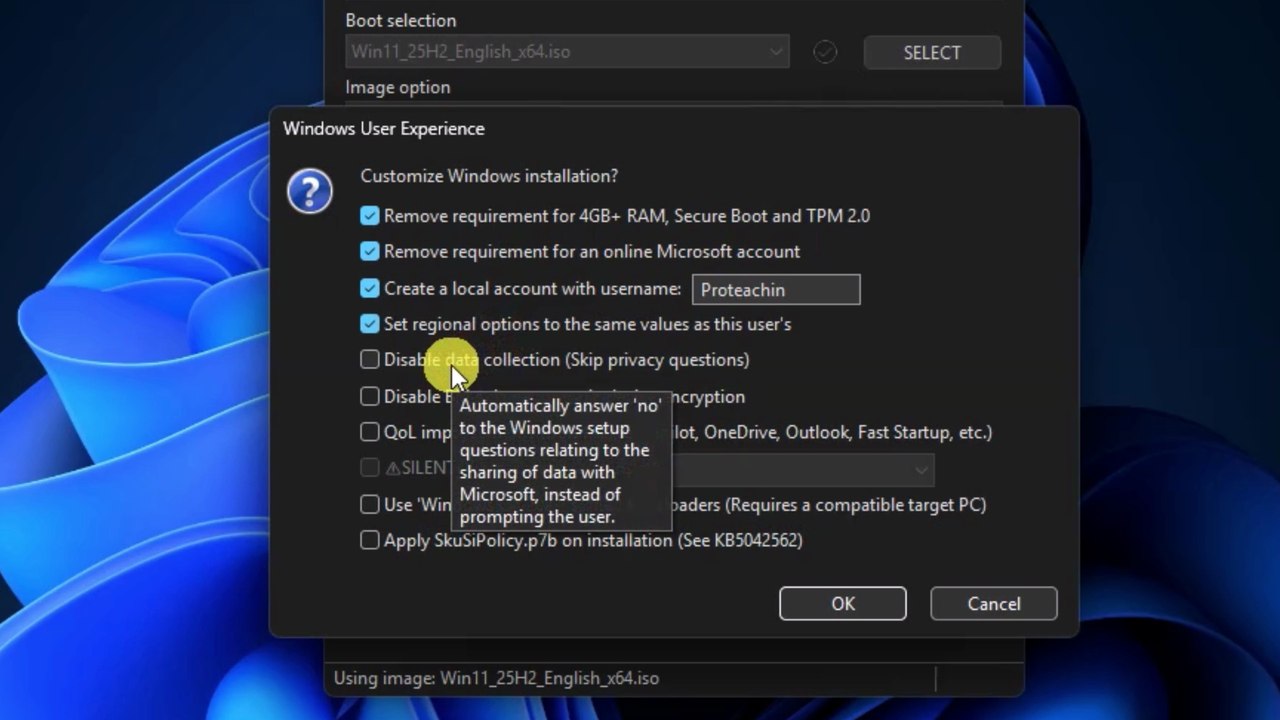Viewport: 1280px width, 720px height.
Task: Click the 'Image option' label
Action: pos(398,87)
